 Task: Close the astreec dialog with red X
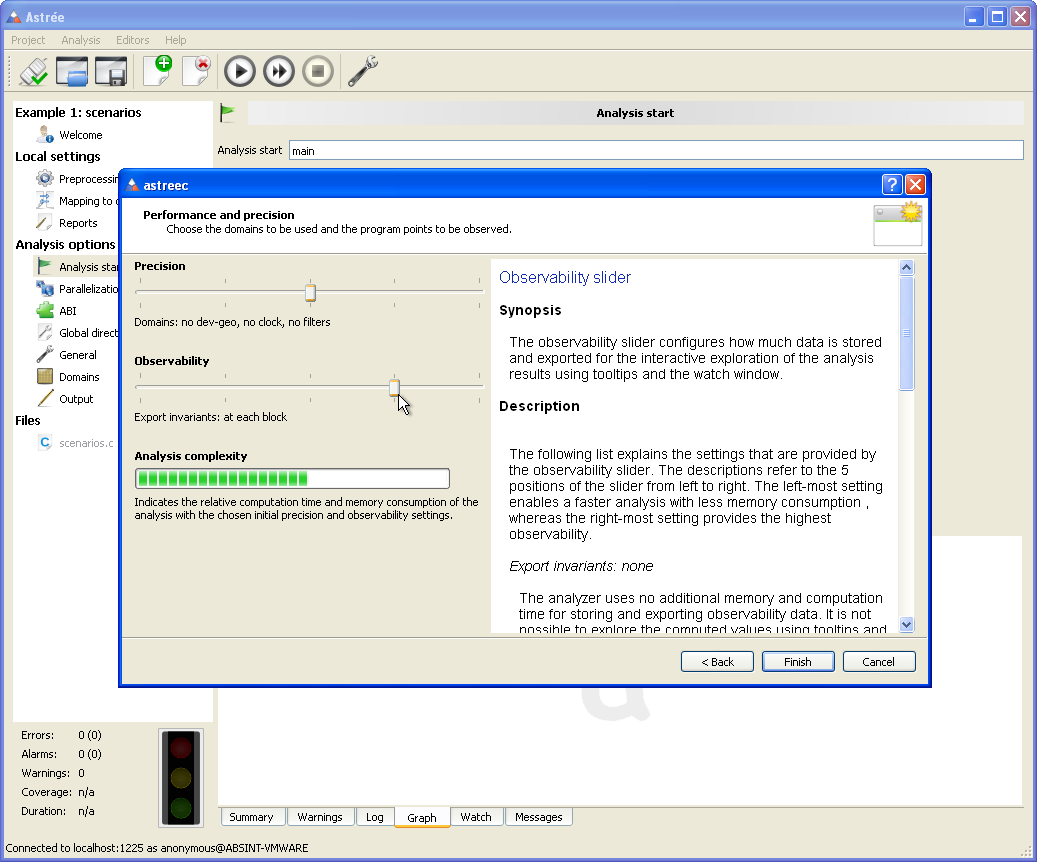(915, 185)
